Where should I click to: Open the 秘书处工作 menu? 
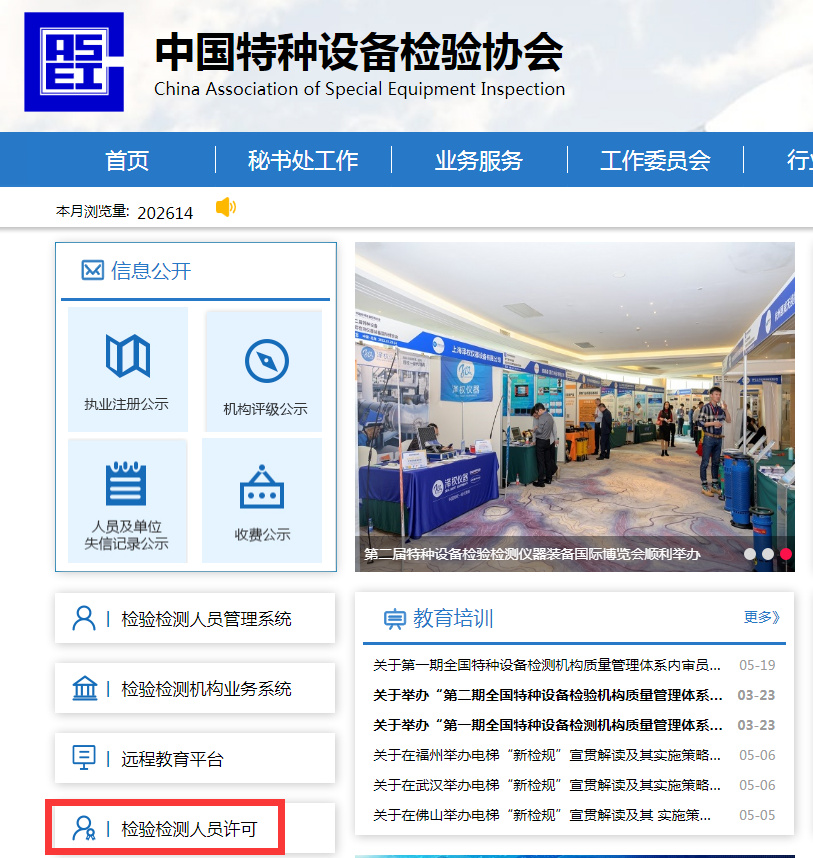coord(303,160)
